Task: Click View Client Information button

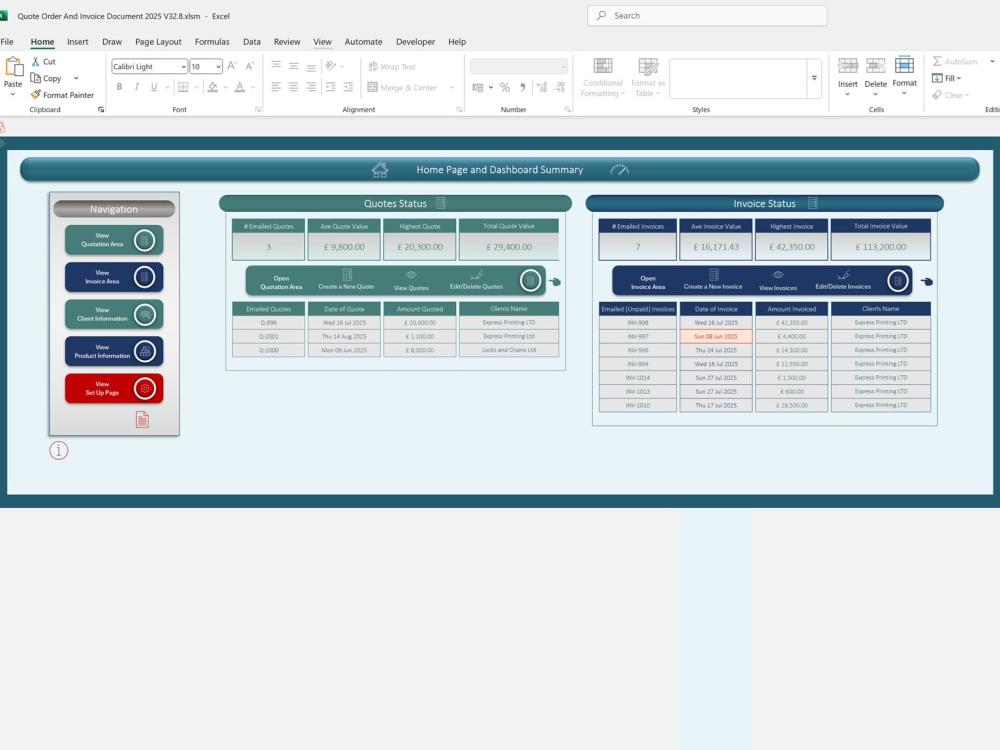Action: (x=114, y=314)
